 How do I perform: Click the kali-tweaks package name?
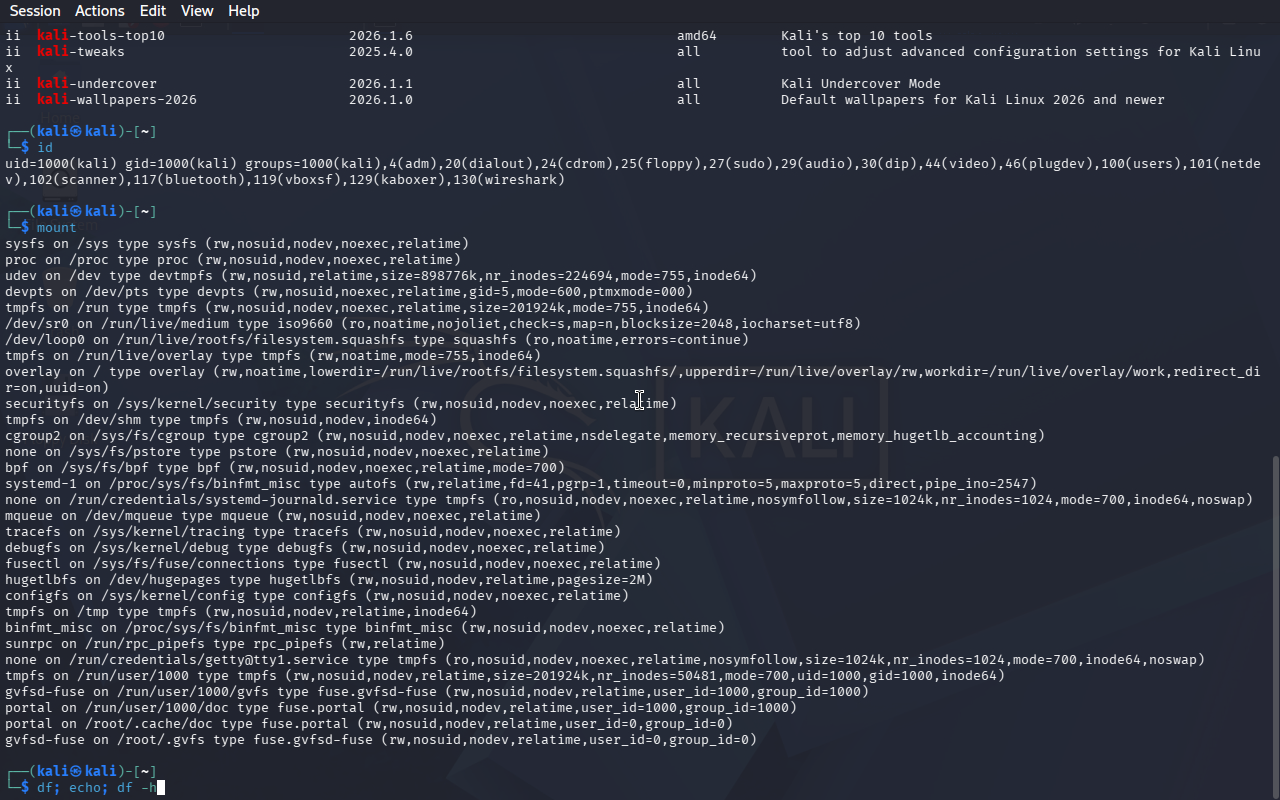coord(85,52)
